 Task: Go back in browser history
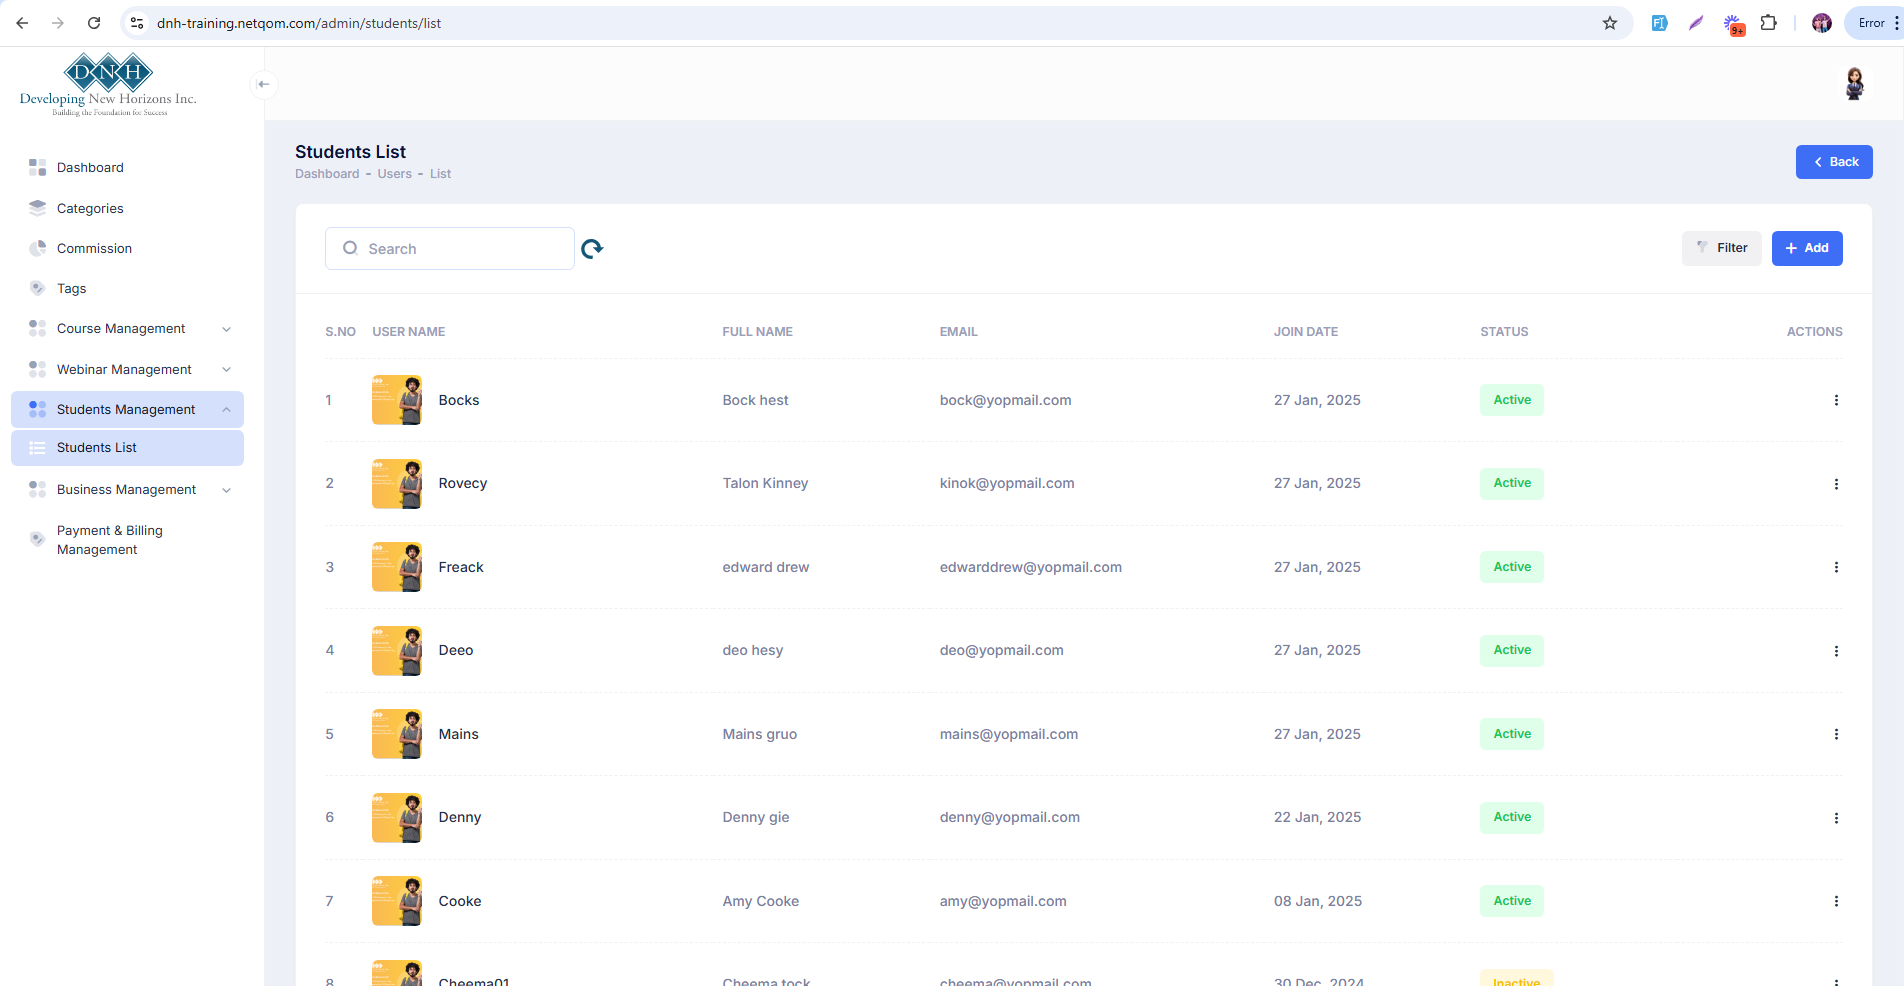(22, 23)
